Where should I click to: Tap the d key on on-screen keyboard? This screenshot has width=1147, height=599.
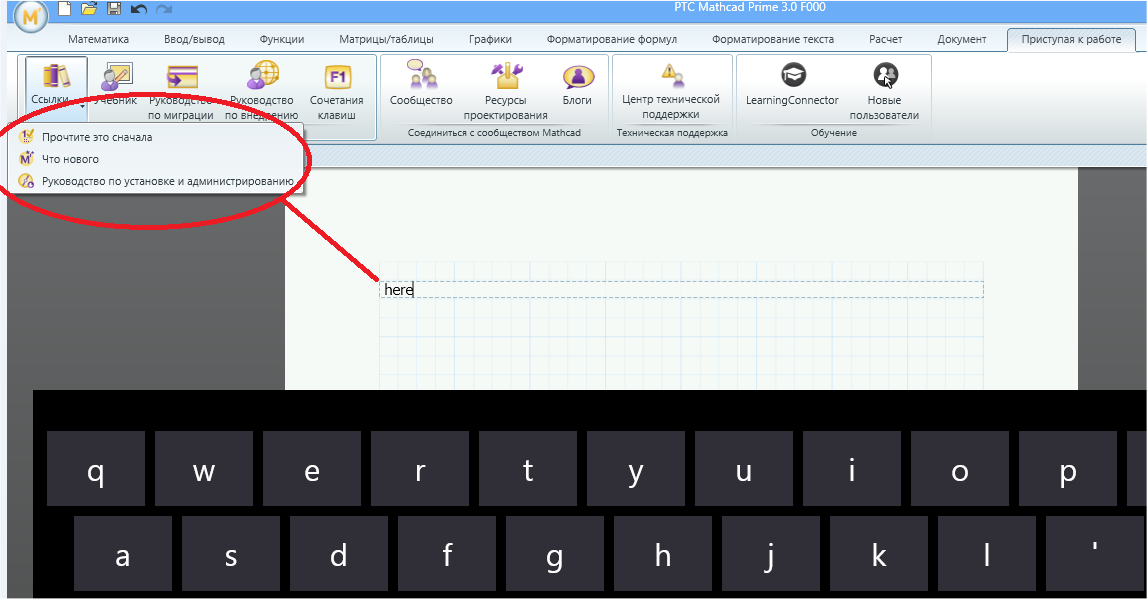click(339, 554)
